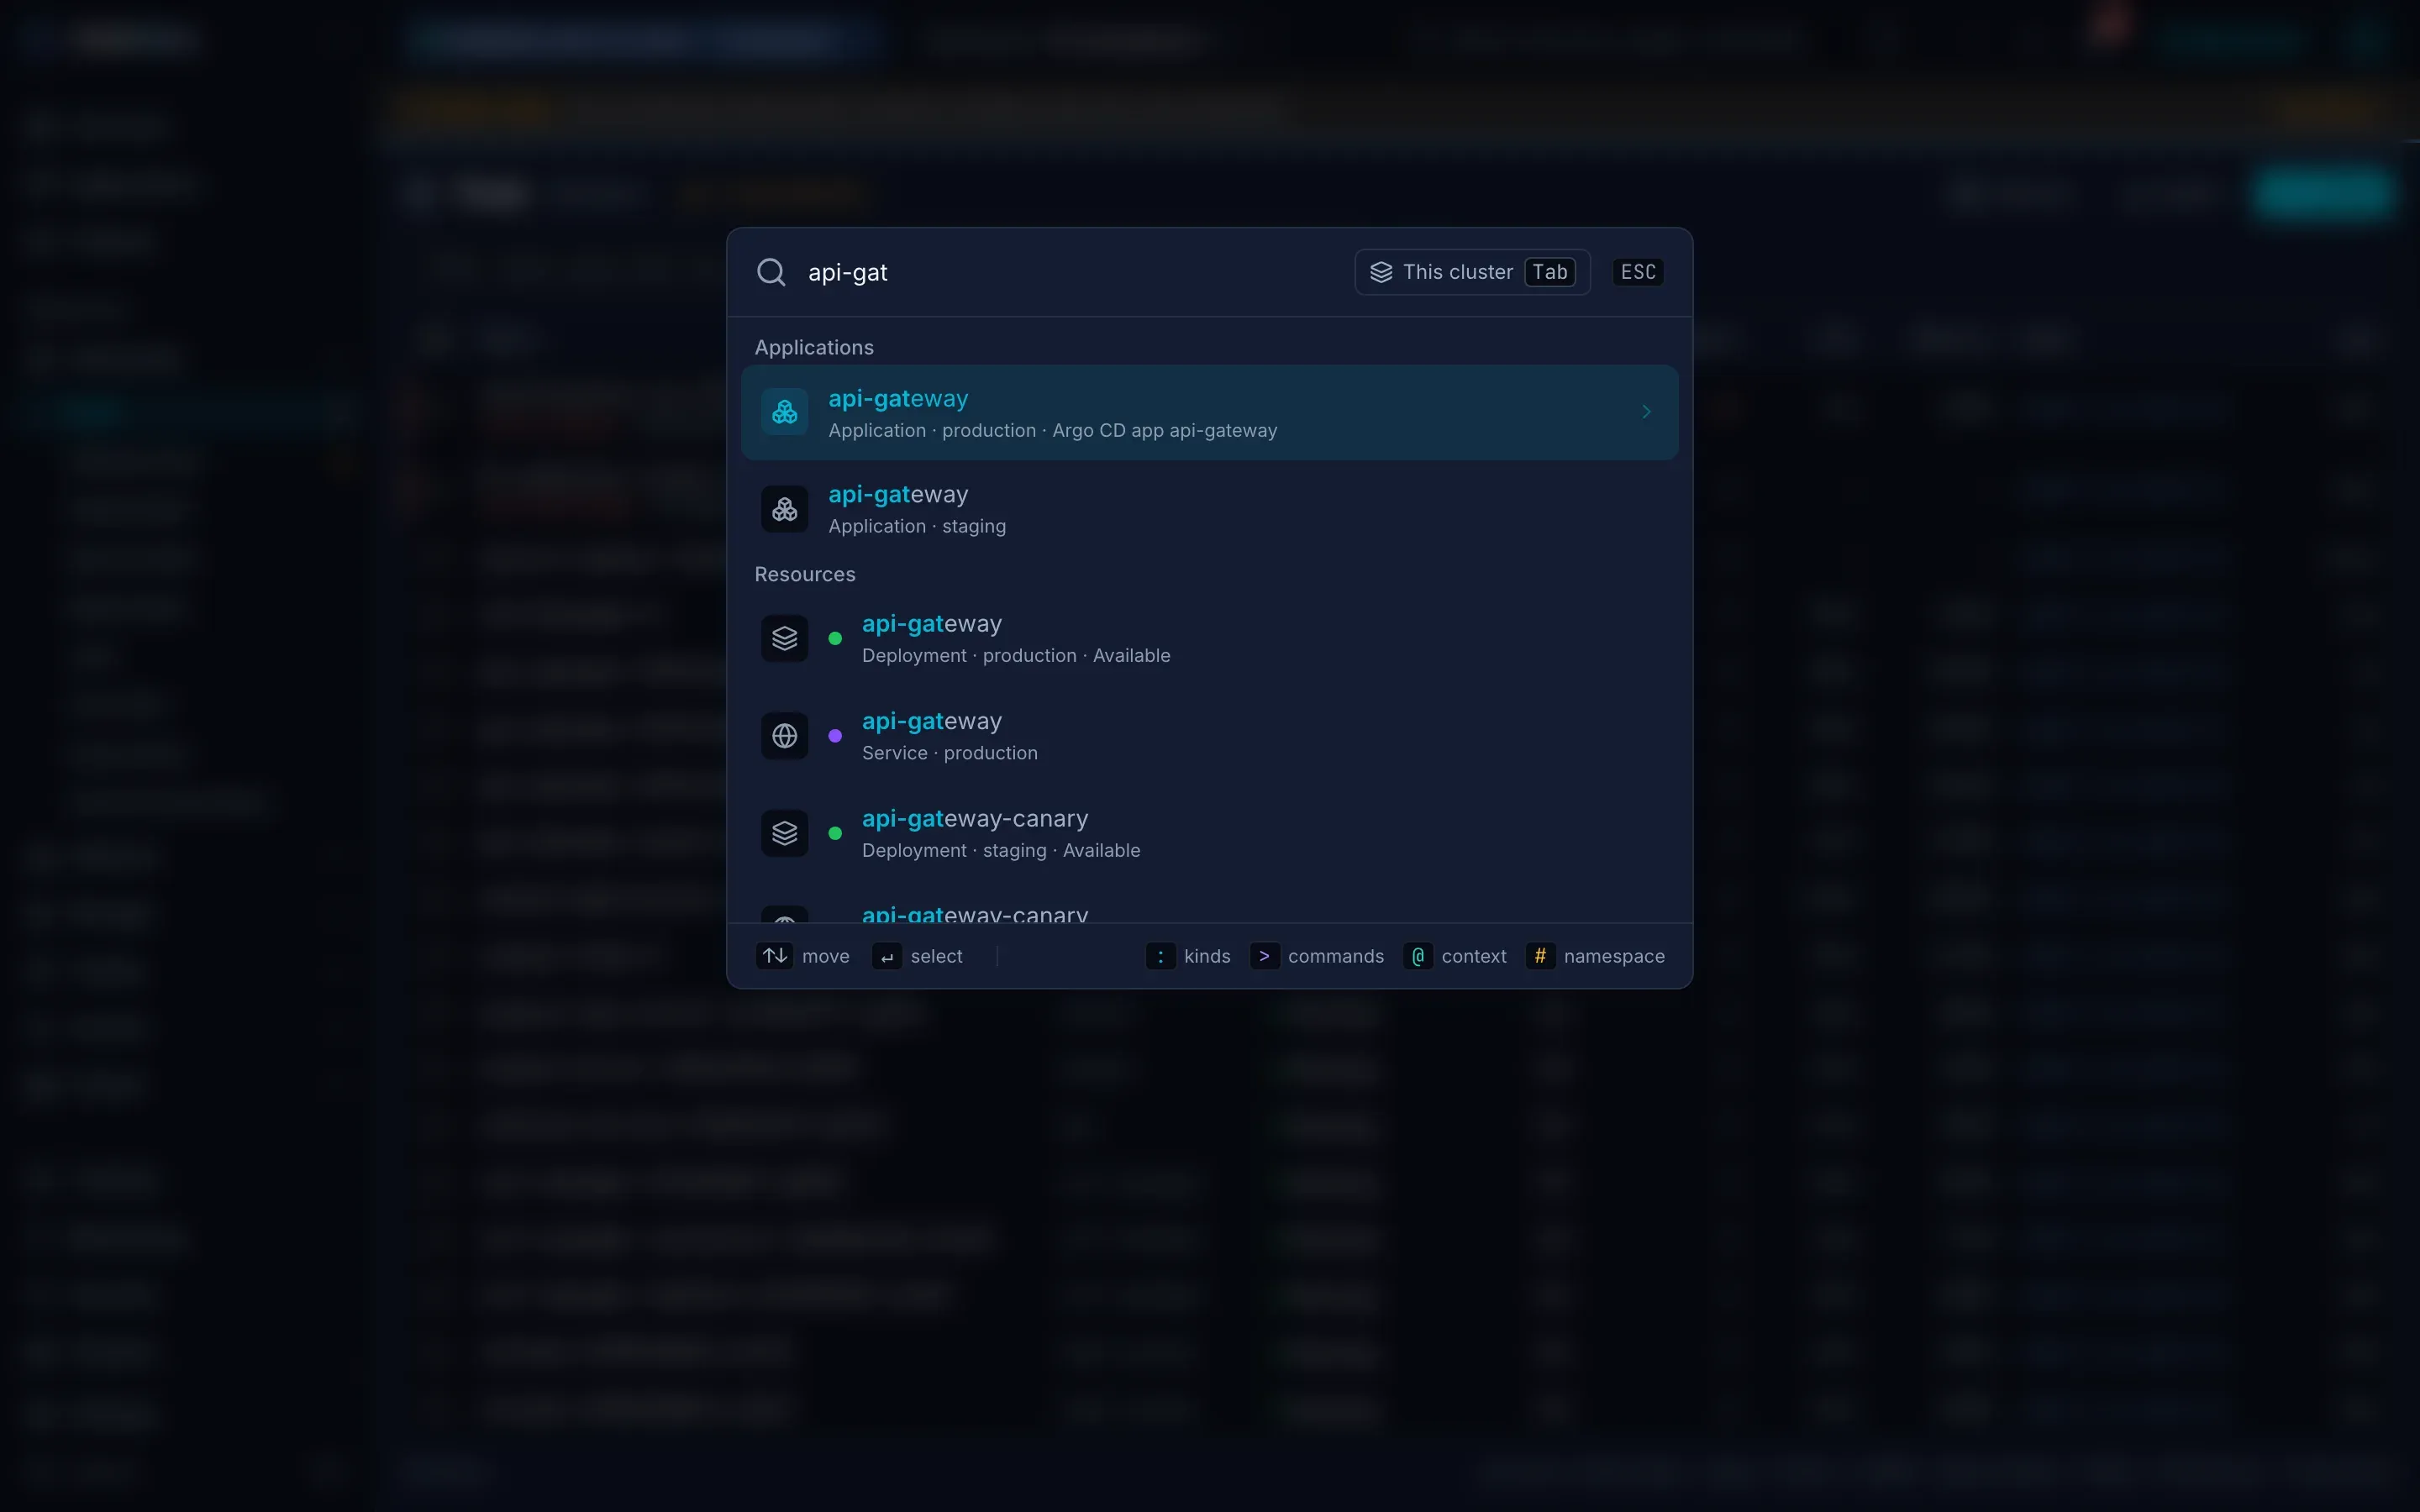Click the context filter label
2420x1512 pixels.
(x=1474, y=956)
